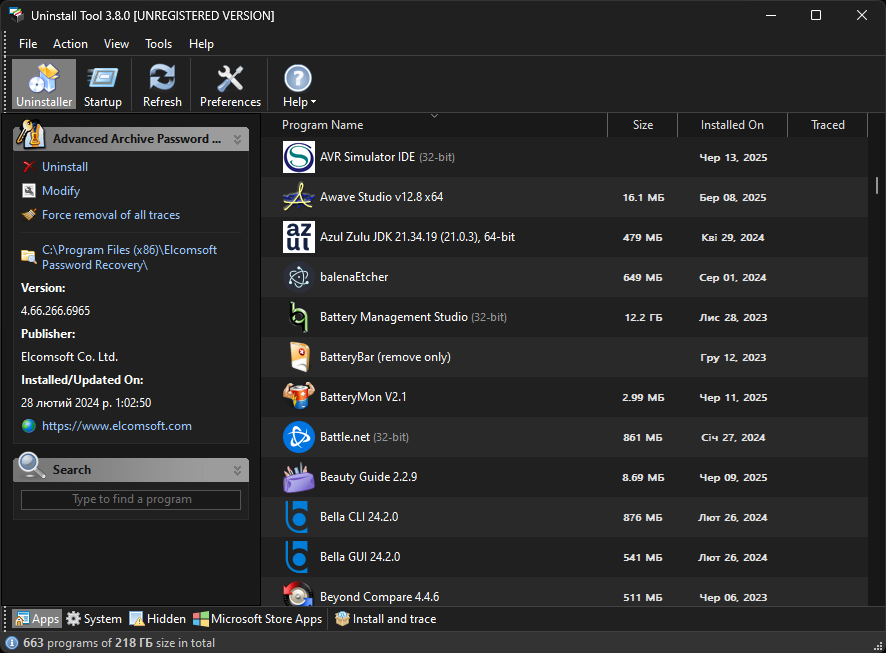The height and width of the screenshot is (653, 886).
Task: Switch to Microsoft Store Apps tab
Action: (258, 619)
